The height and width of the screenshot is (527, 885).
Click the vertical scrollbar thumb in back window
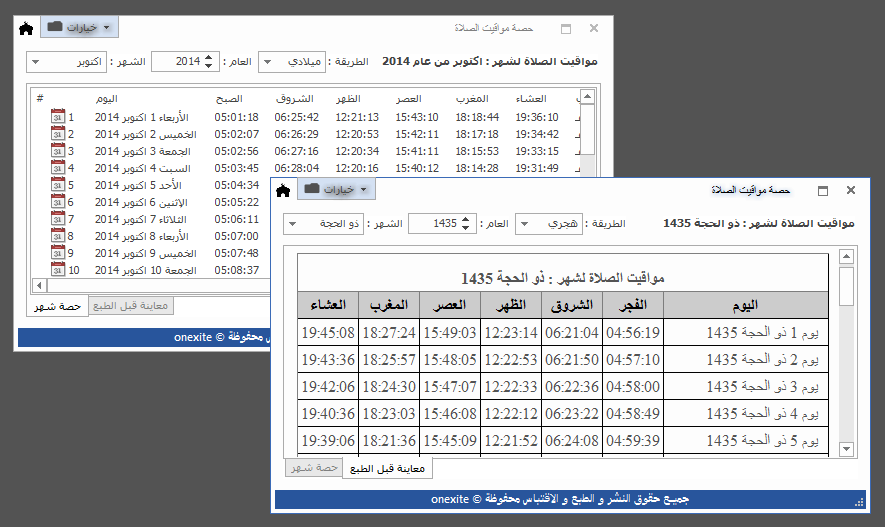click(x=587, y=129)
